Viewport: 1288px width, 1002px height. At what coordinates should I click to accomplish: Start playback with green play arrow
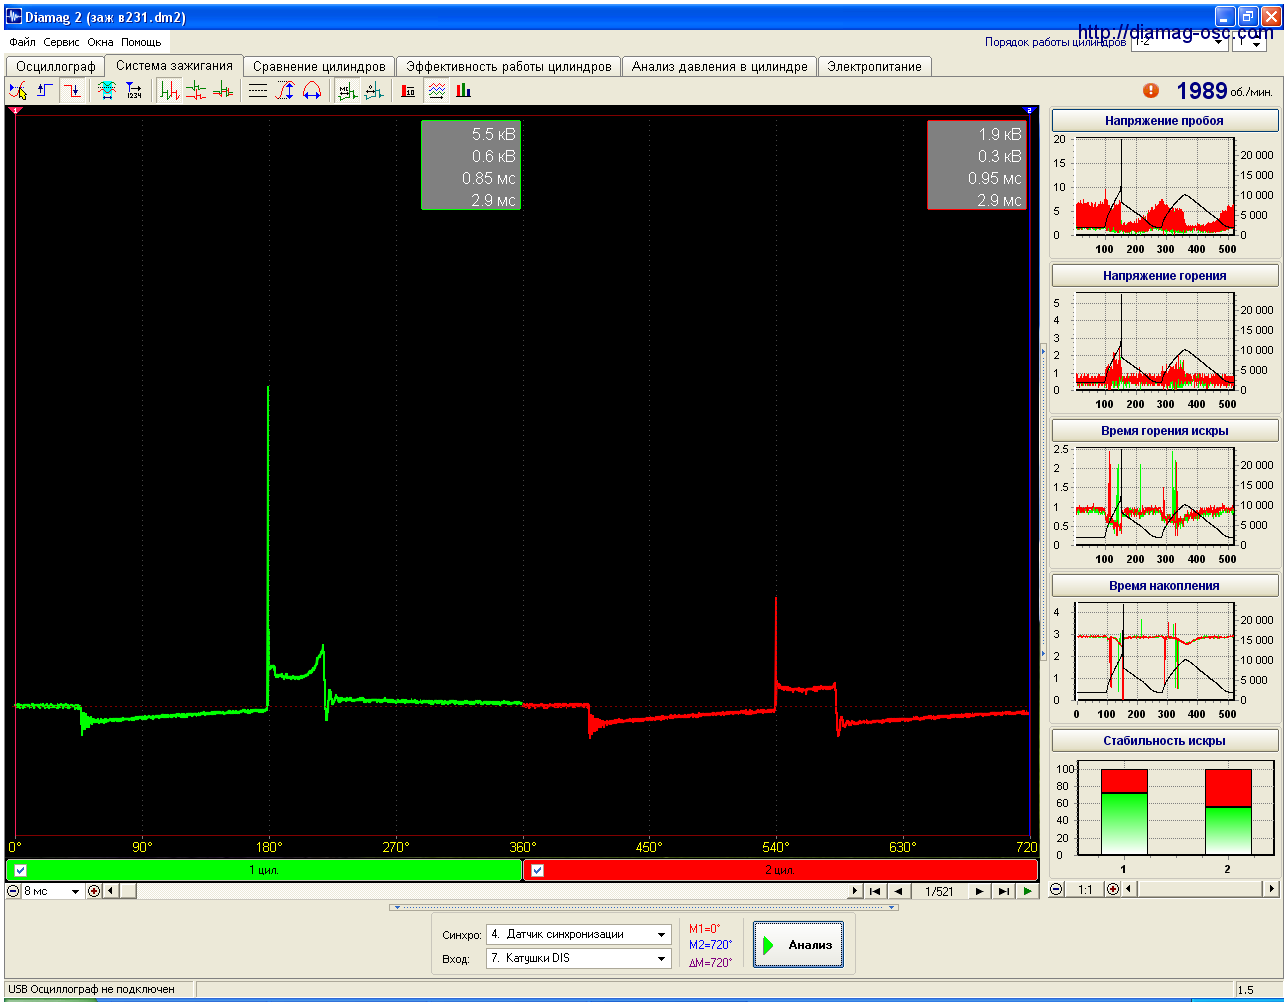click(1027, 891)
